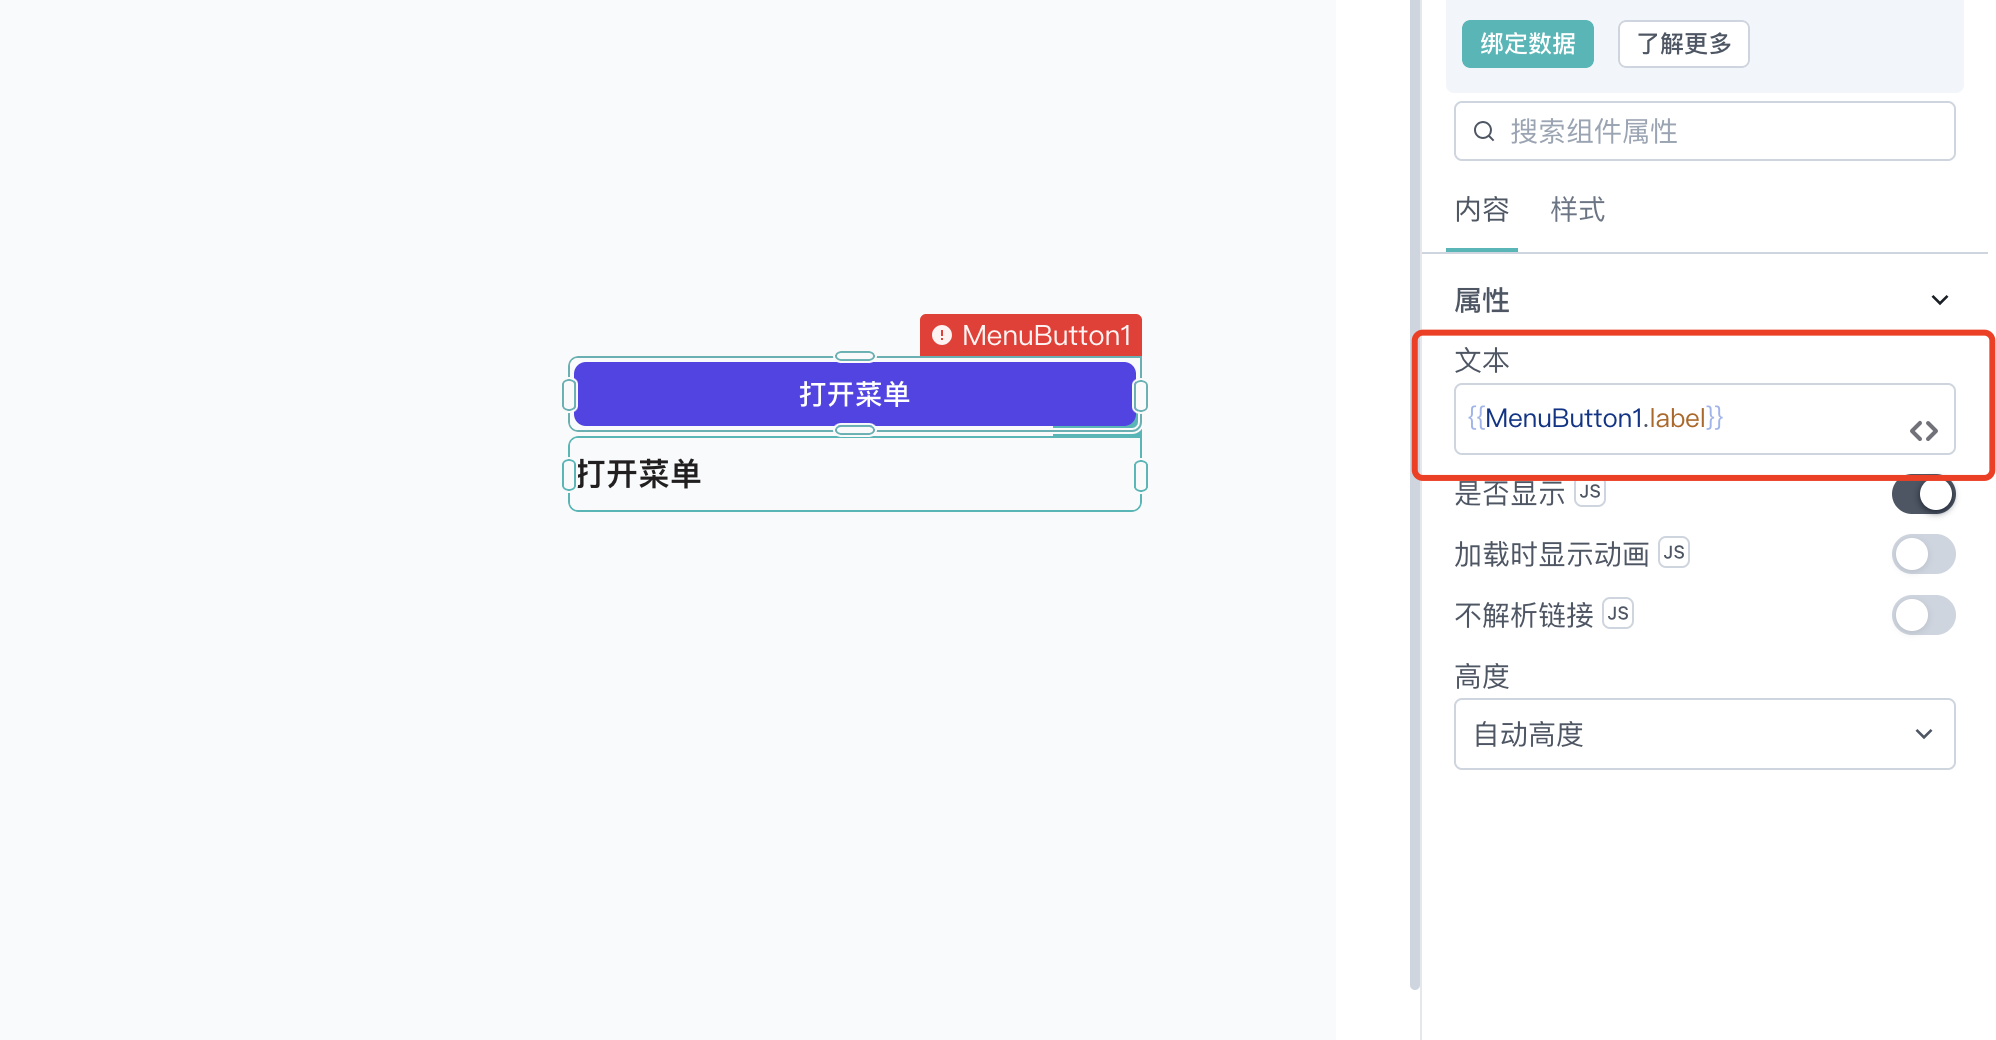Focus the 搜索组件属性 search field

tap(1705, 131)
